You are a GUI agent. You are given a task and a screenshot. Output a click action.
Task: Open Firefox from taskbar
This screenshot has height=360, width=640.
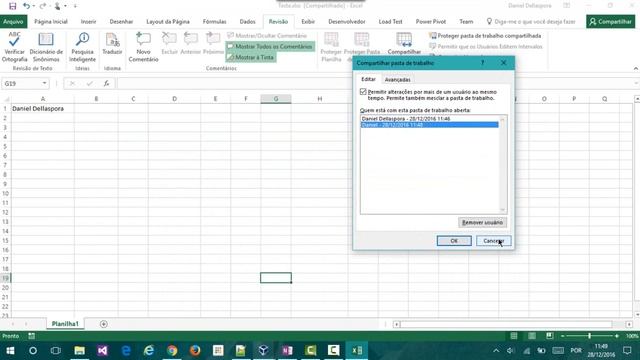point(195,351)
